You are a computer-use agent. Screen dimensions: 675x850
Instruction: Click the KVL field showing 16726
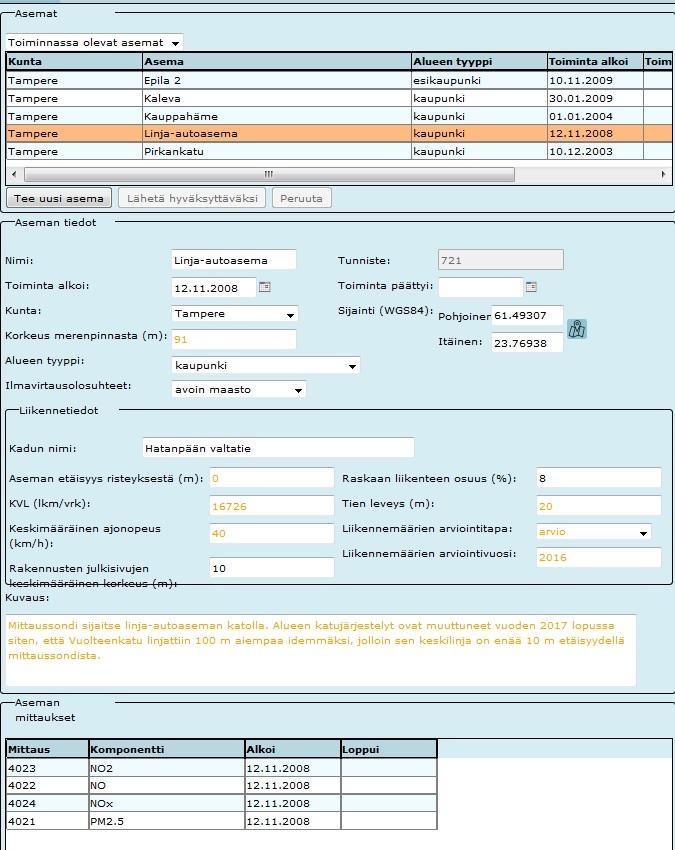[272, 506]
